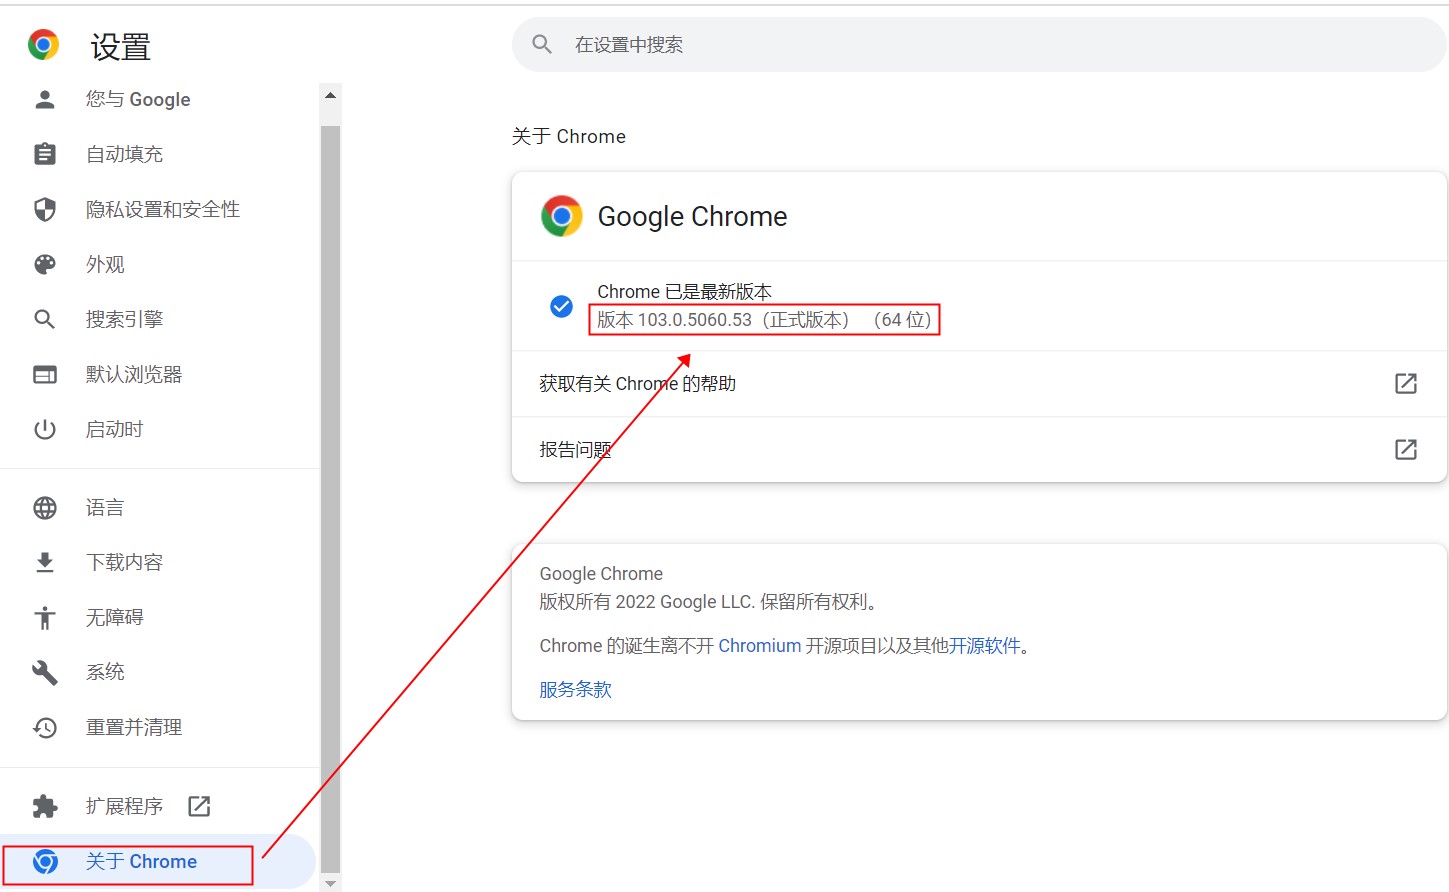Open external link icon for 获取有关 Chrome 的帮助

point(1406,383)
